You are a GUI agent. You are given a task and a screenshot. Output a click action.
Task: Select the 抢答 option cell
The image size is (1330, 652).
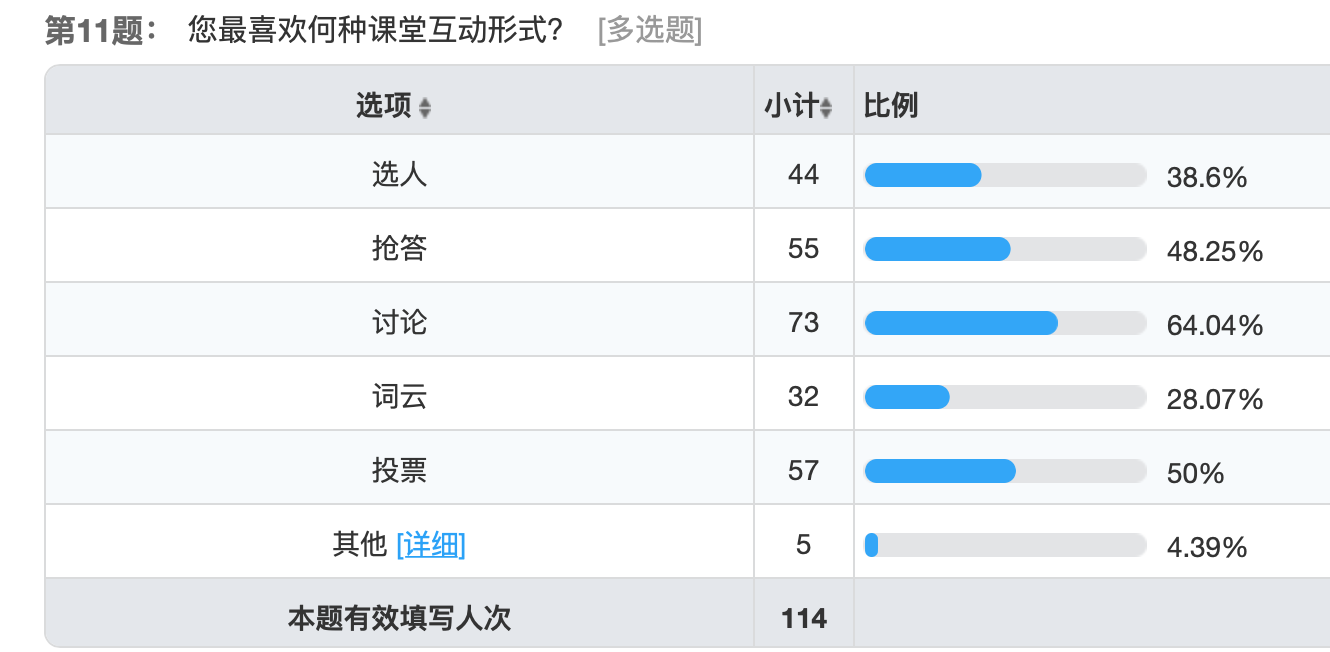(x=399, y=249)
